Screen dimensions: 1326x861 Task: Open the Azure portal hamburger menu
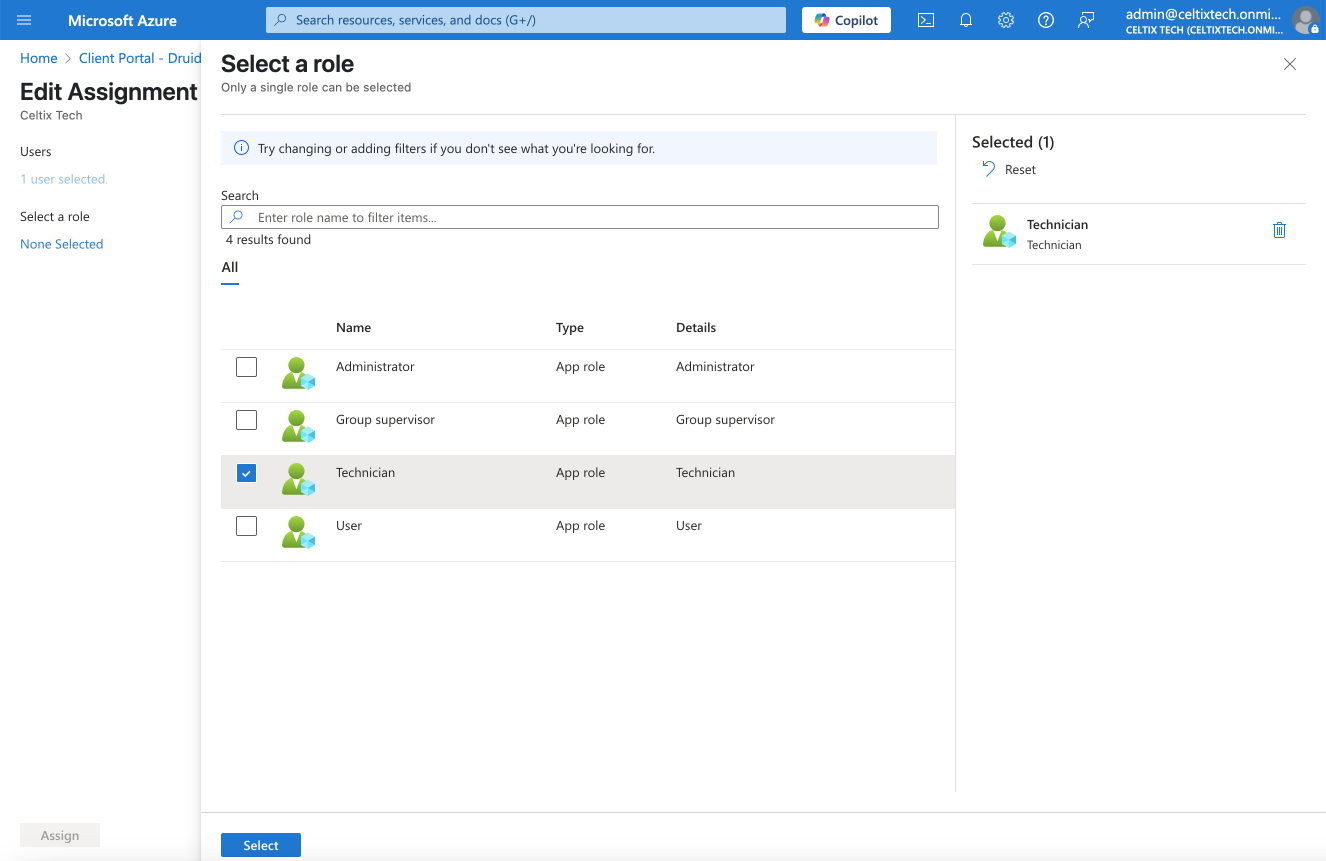tap(24, 20)
